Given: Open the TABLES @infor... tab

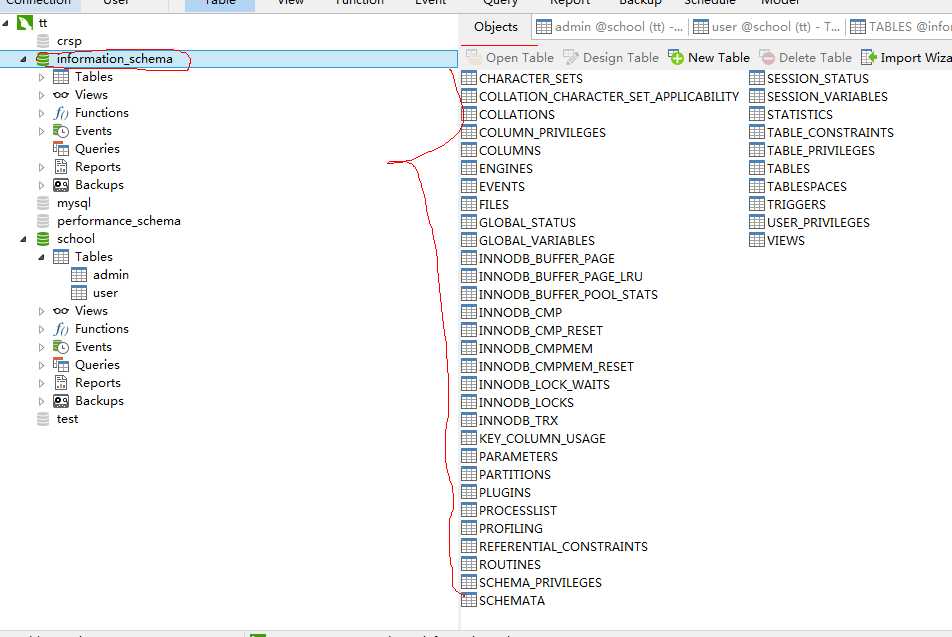Looking at the screenshot, I should [900, 27].
